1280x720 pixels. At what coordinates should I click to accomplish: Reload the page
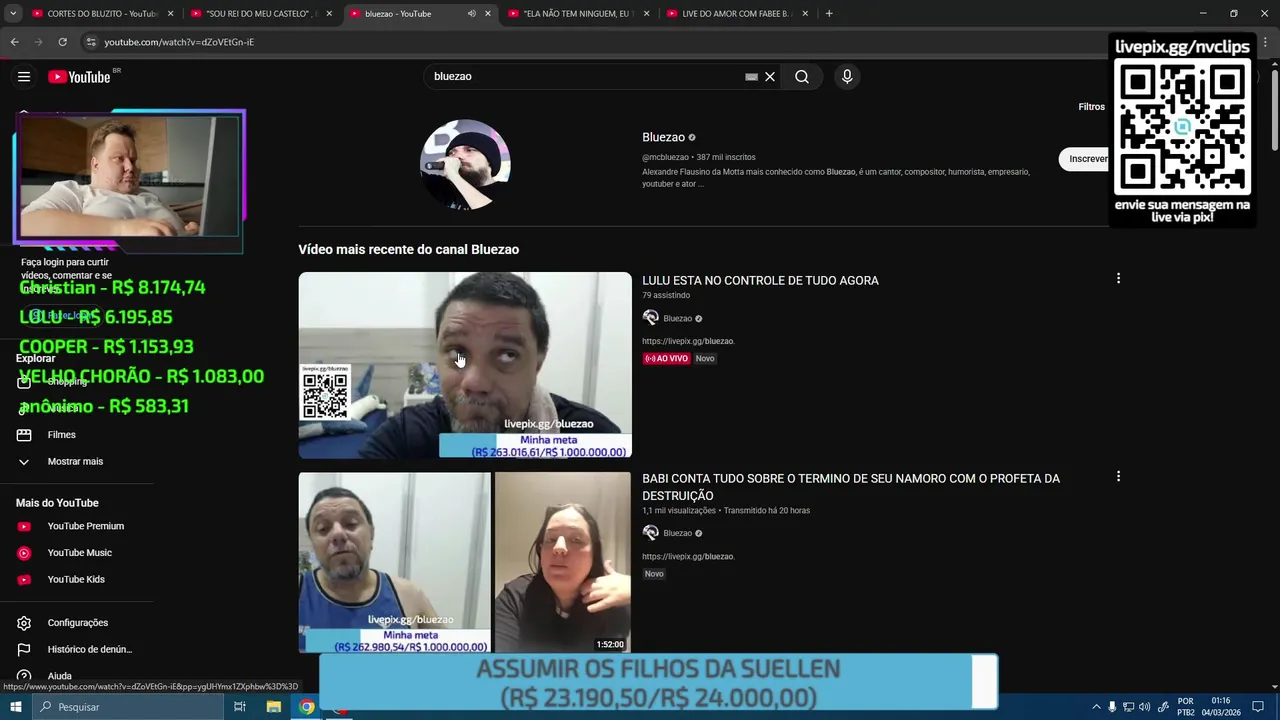coord(62,42)
